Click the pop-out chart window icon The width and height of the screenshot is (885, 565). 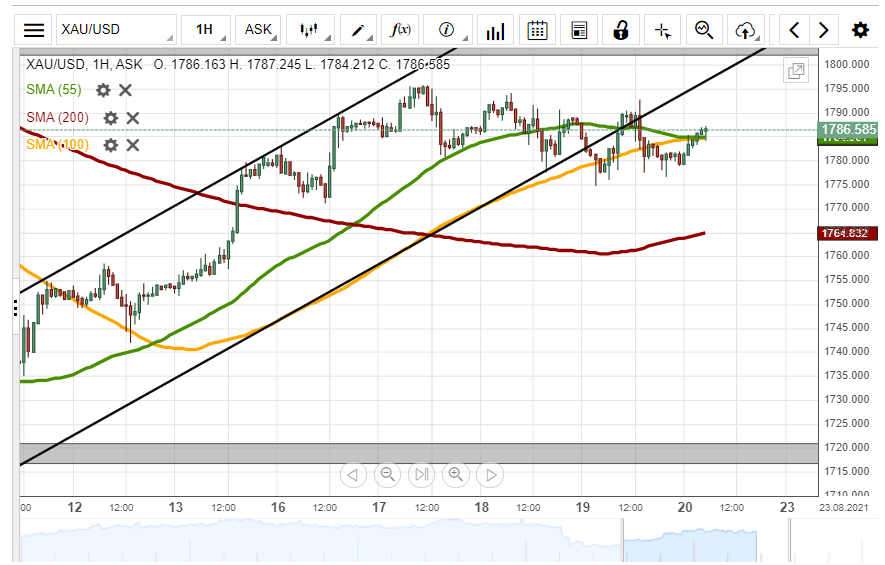pos(796,71)
